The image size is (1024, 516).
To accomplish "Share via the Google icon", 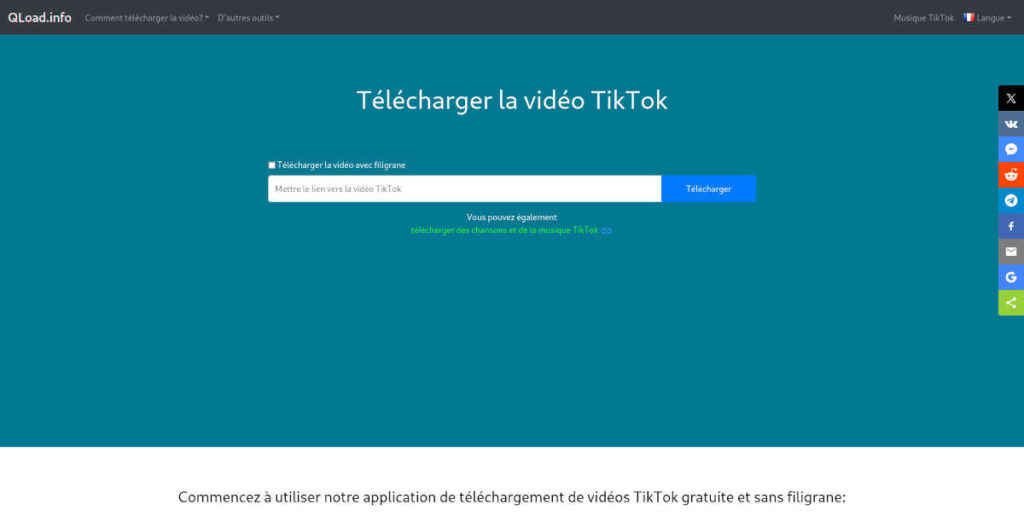I will coord(1011,277).
